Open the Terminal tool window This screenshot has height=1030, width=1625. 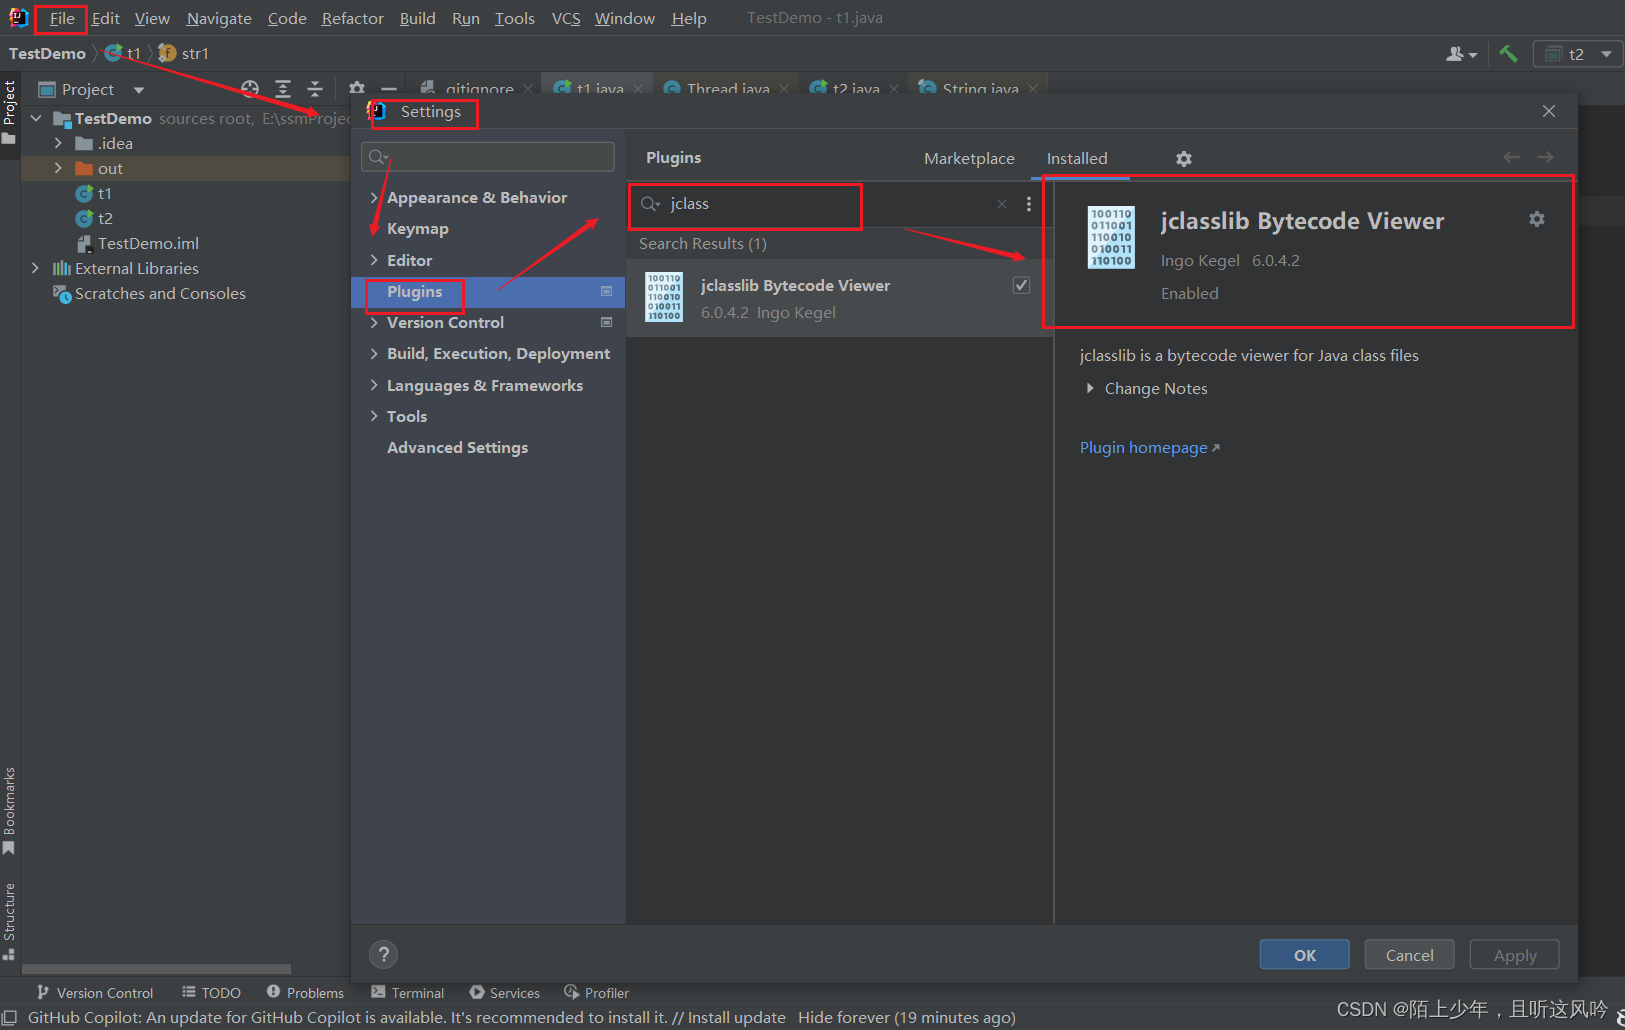(407, 993)
